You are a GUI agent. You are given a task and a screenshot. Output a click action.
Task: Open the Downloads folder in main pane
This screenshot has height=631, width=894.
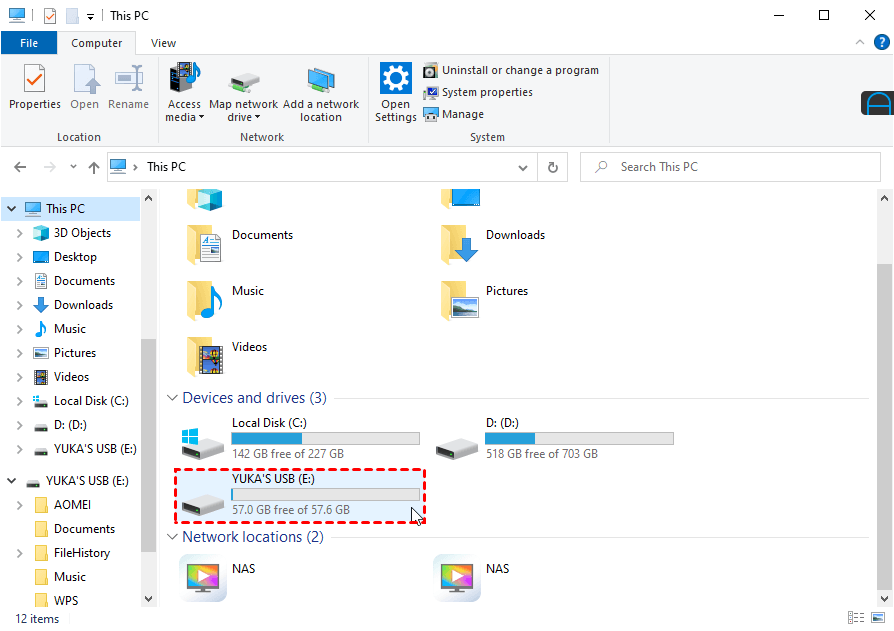pyautogui.click(x=493, y=243)
